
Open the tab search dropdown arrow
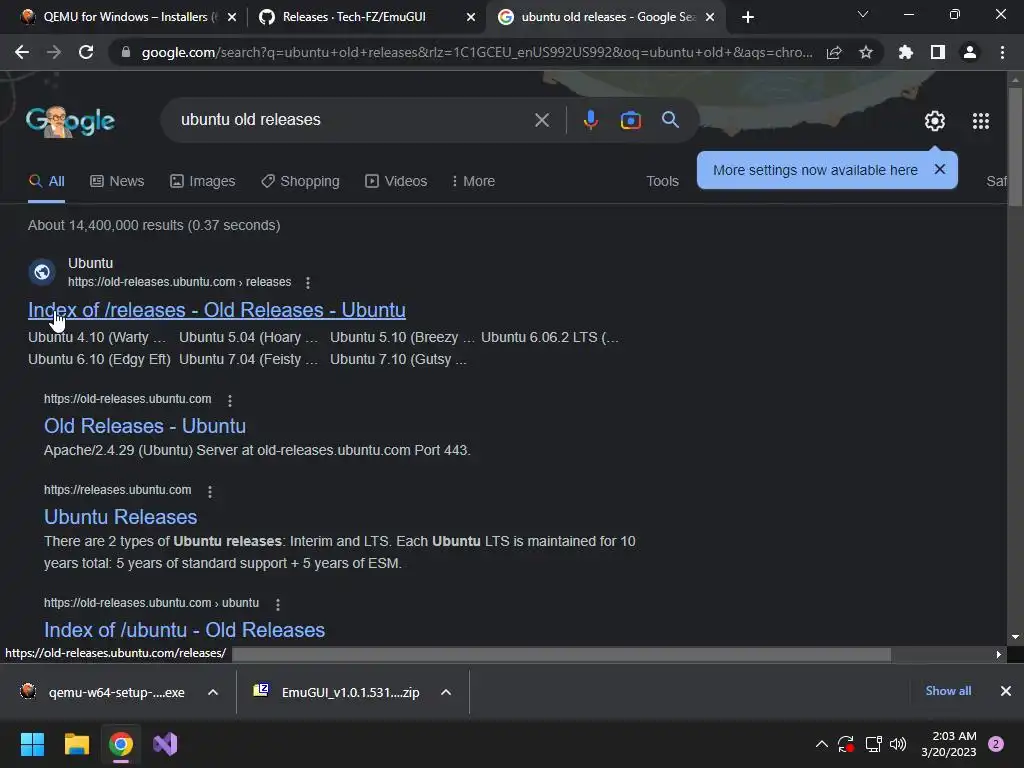point(863,14)
